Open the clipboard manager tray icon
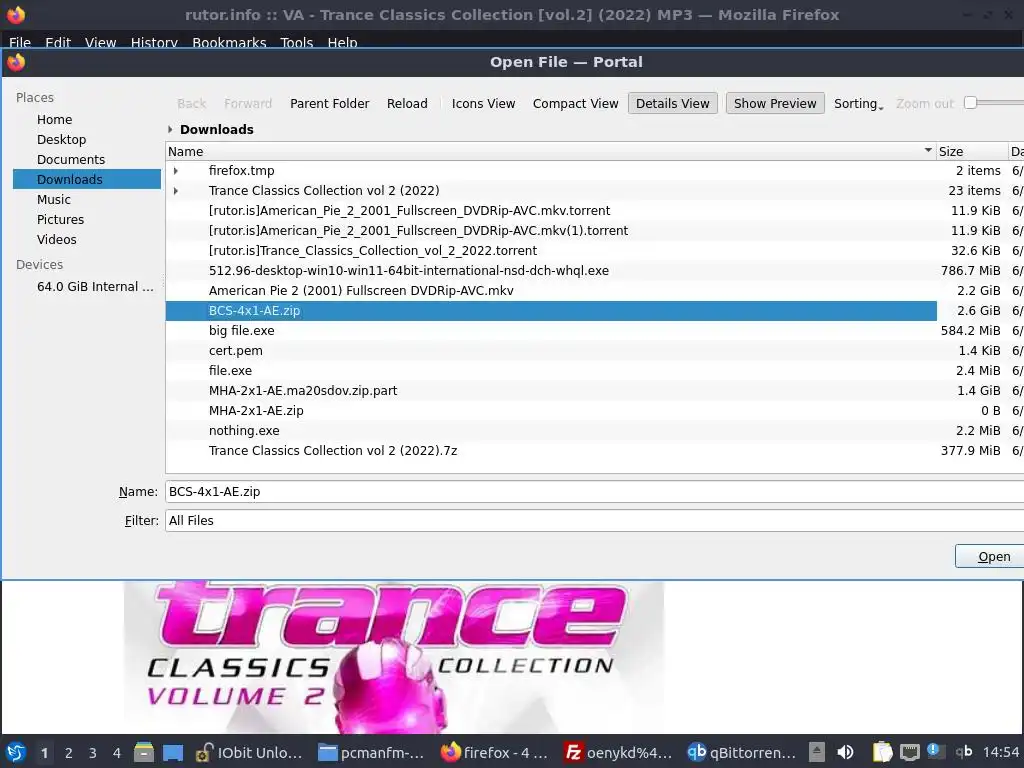Viewport: 1024px width, 768px height. click(x=882, y=752)
